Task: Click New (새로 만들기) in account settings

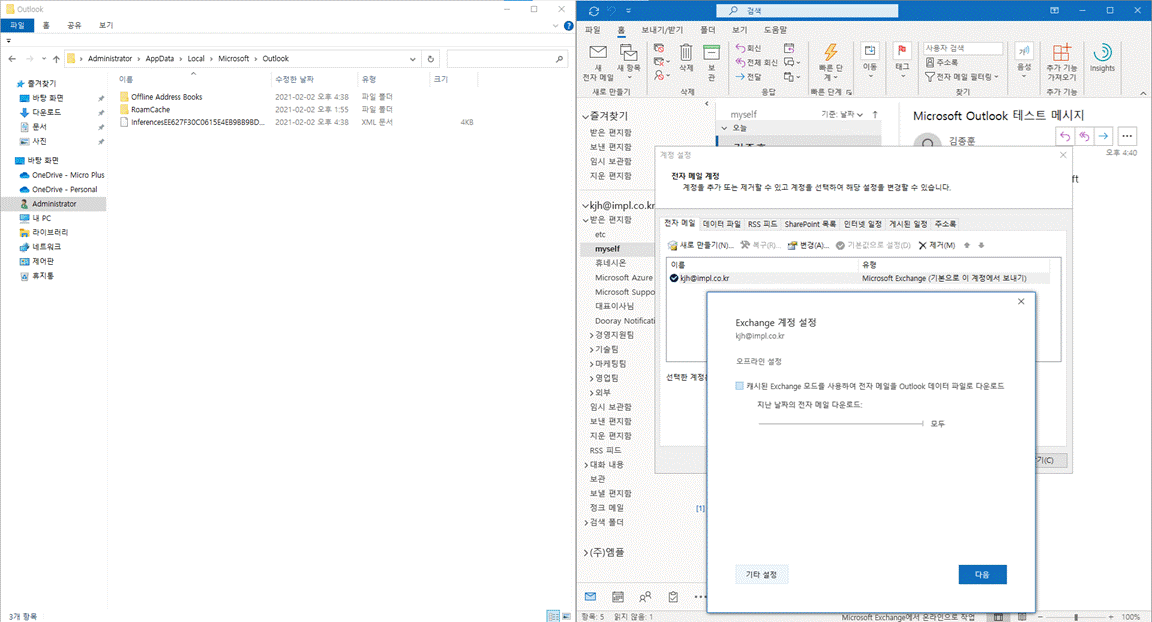Action: pos(700,245)
